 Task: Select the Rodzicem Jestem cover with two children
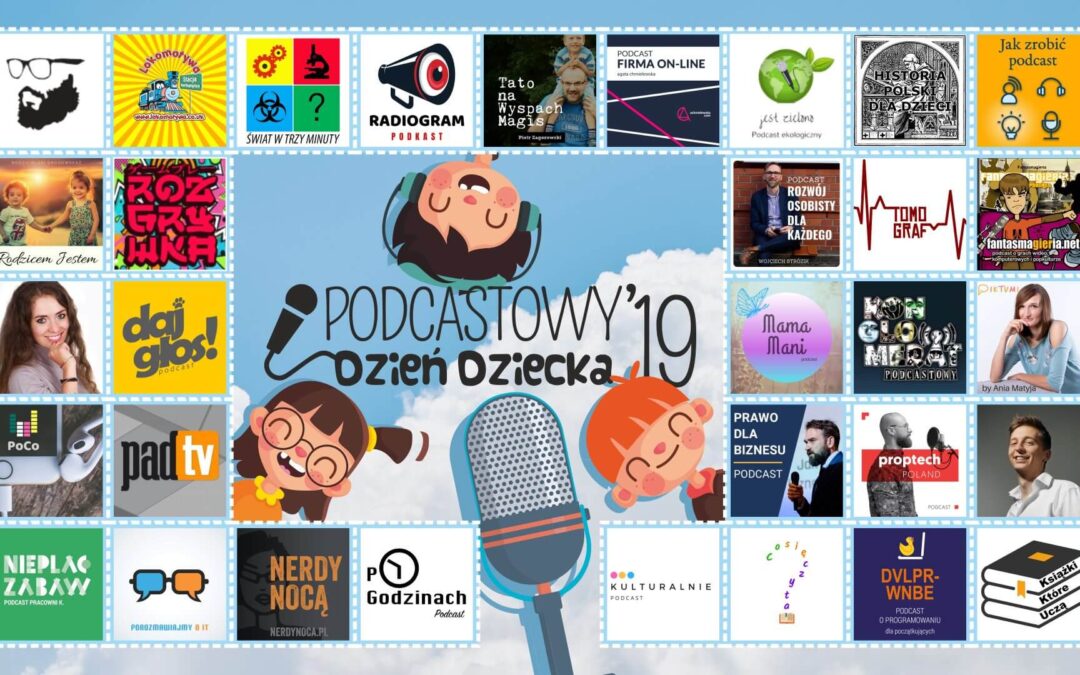pos(51,214)
